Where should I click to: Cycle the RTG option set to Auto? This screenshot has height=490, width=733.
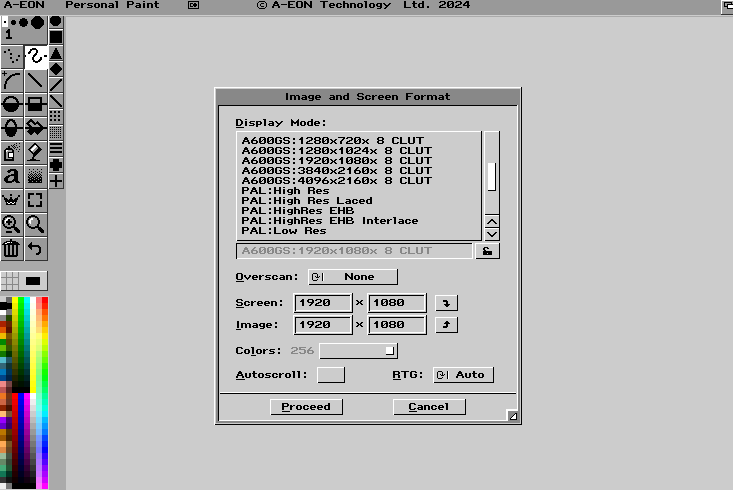(x=463, y=375)
